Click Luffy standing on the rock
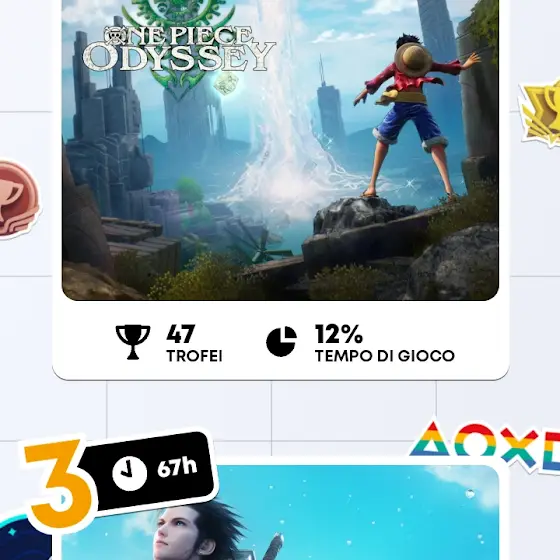The image size is (560, 560). pos(416,116)
